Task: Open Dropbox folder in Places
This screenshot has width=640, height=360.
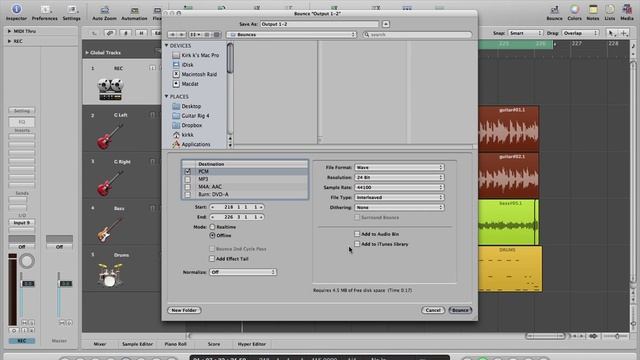Action: (187, 125)
